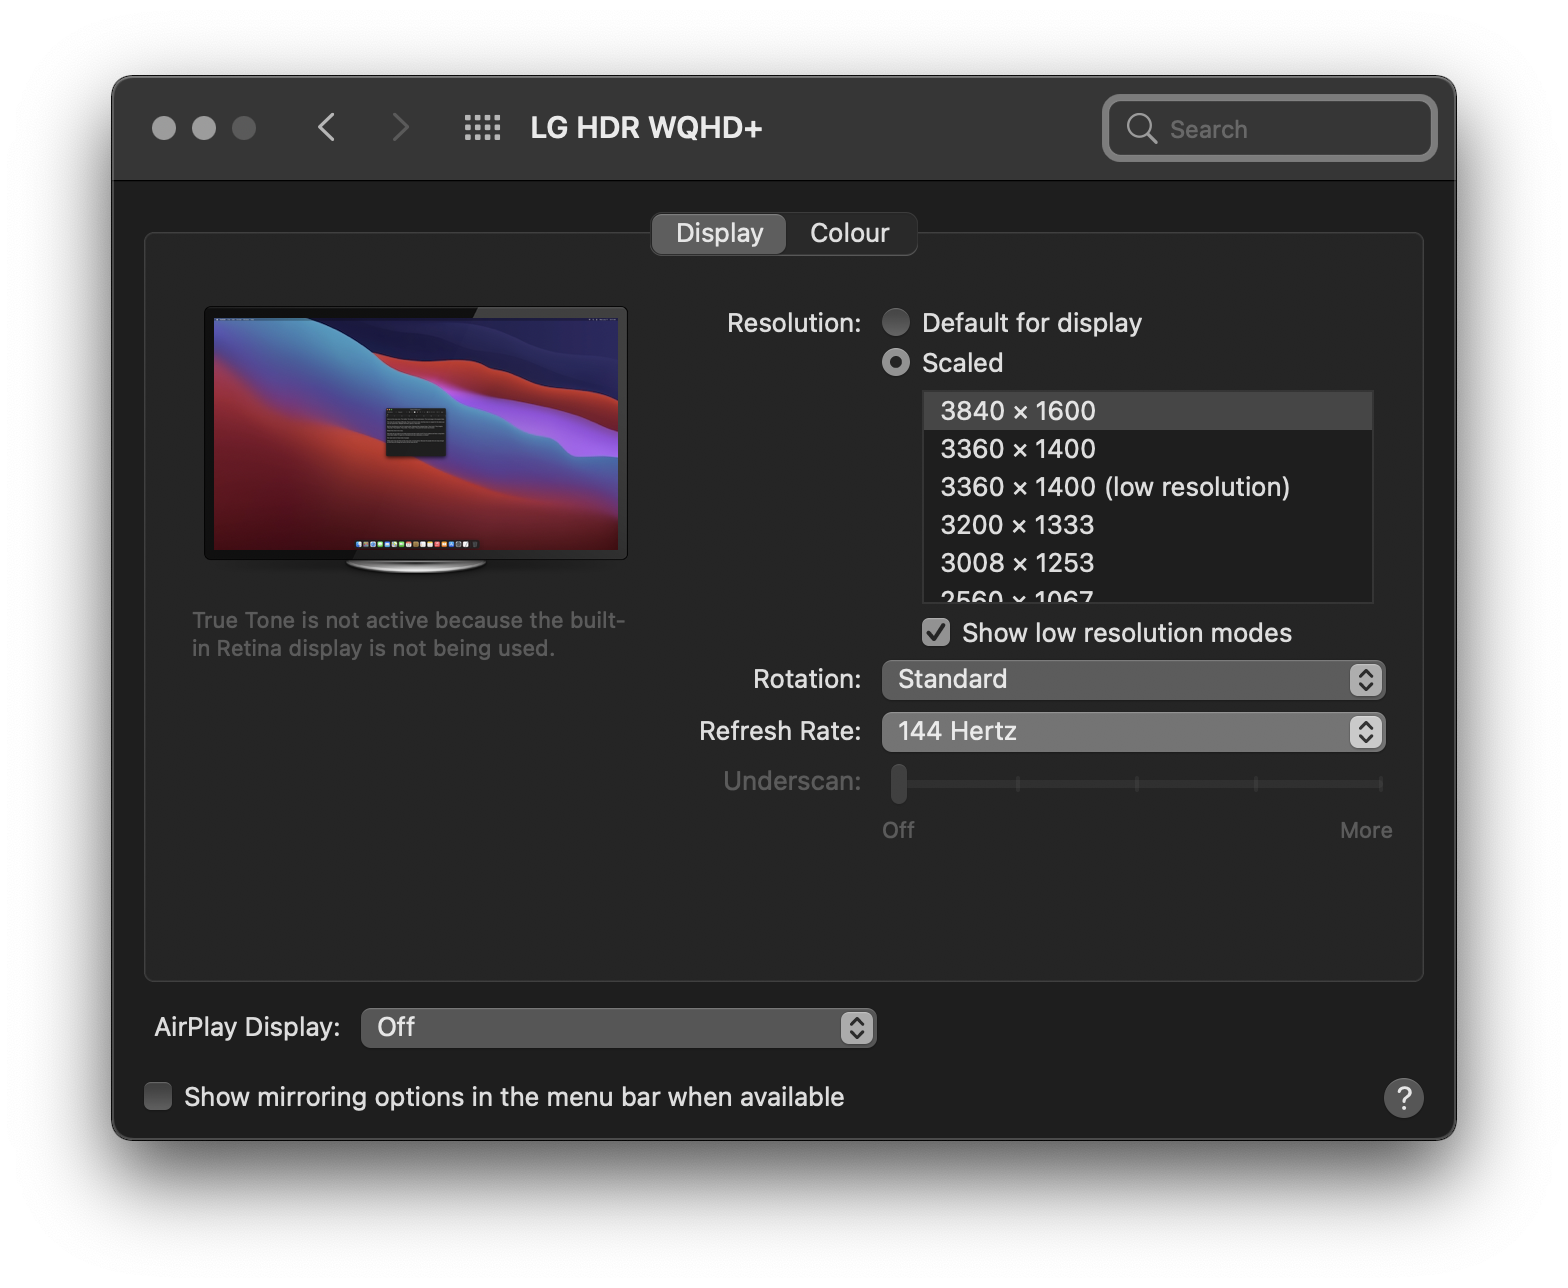This screenshot has width=1568, height=1288.
Task: Click the magnifying glass search icon
Action: pyautogui.click(x=1141, y=128)
